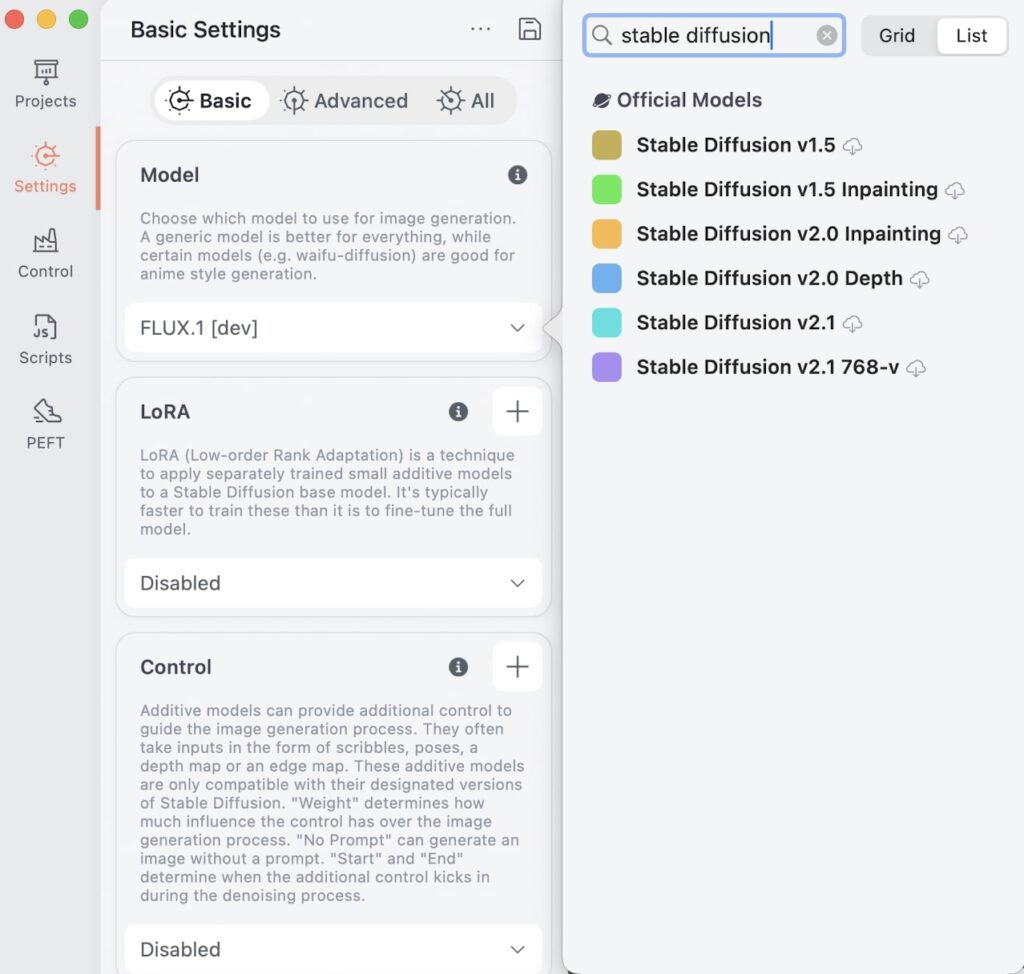Screen dimensions: 1024x974
Task: Click the Official Models planet icon
Action: point(601,100)
